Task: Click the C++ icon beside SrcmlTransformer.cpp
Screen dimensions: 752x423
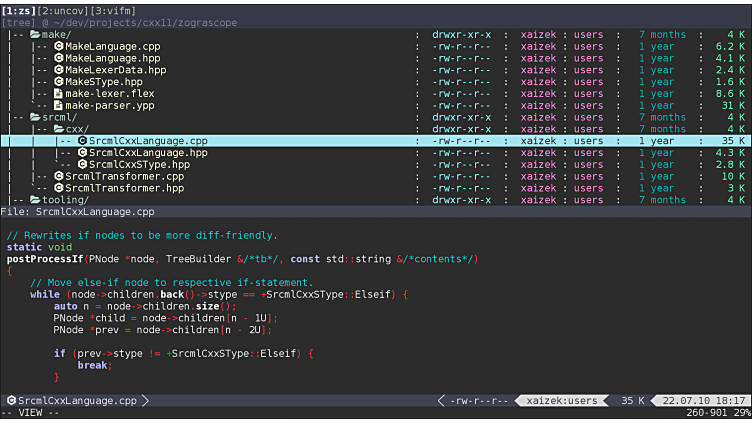Action: [57, 176]
